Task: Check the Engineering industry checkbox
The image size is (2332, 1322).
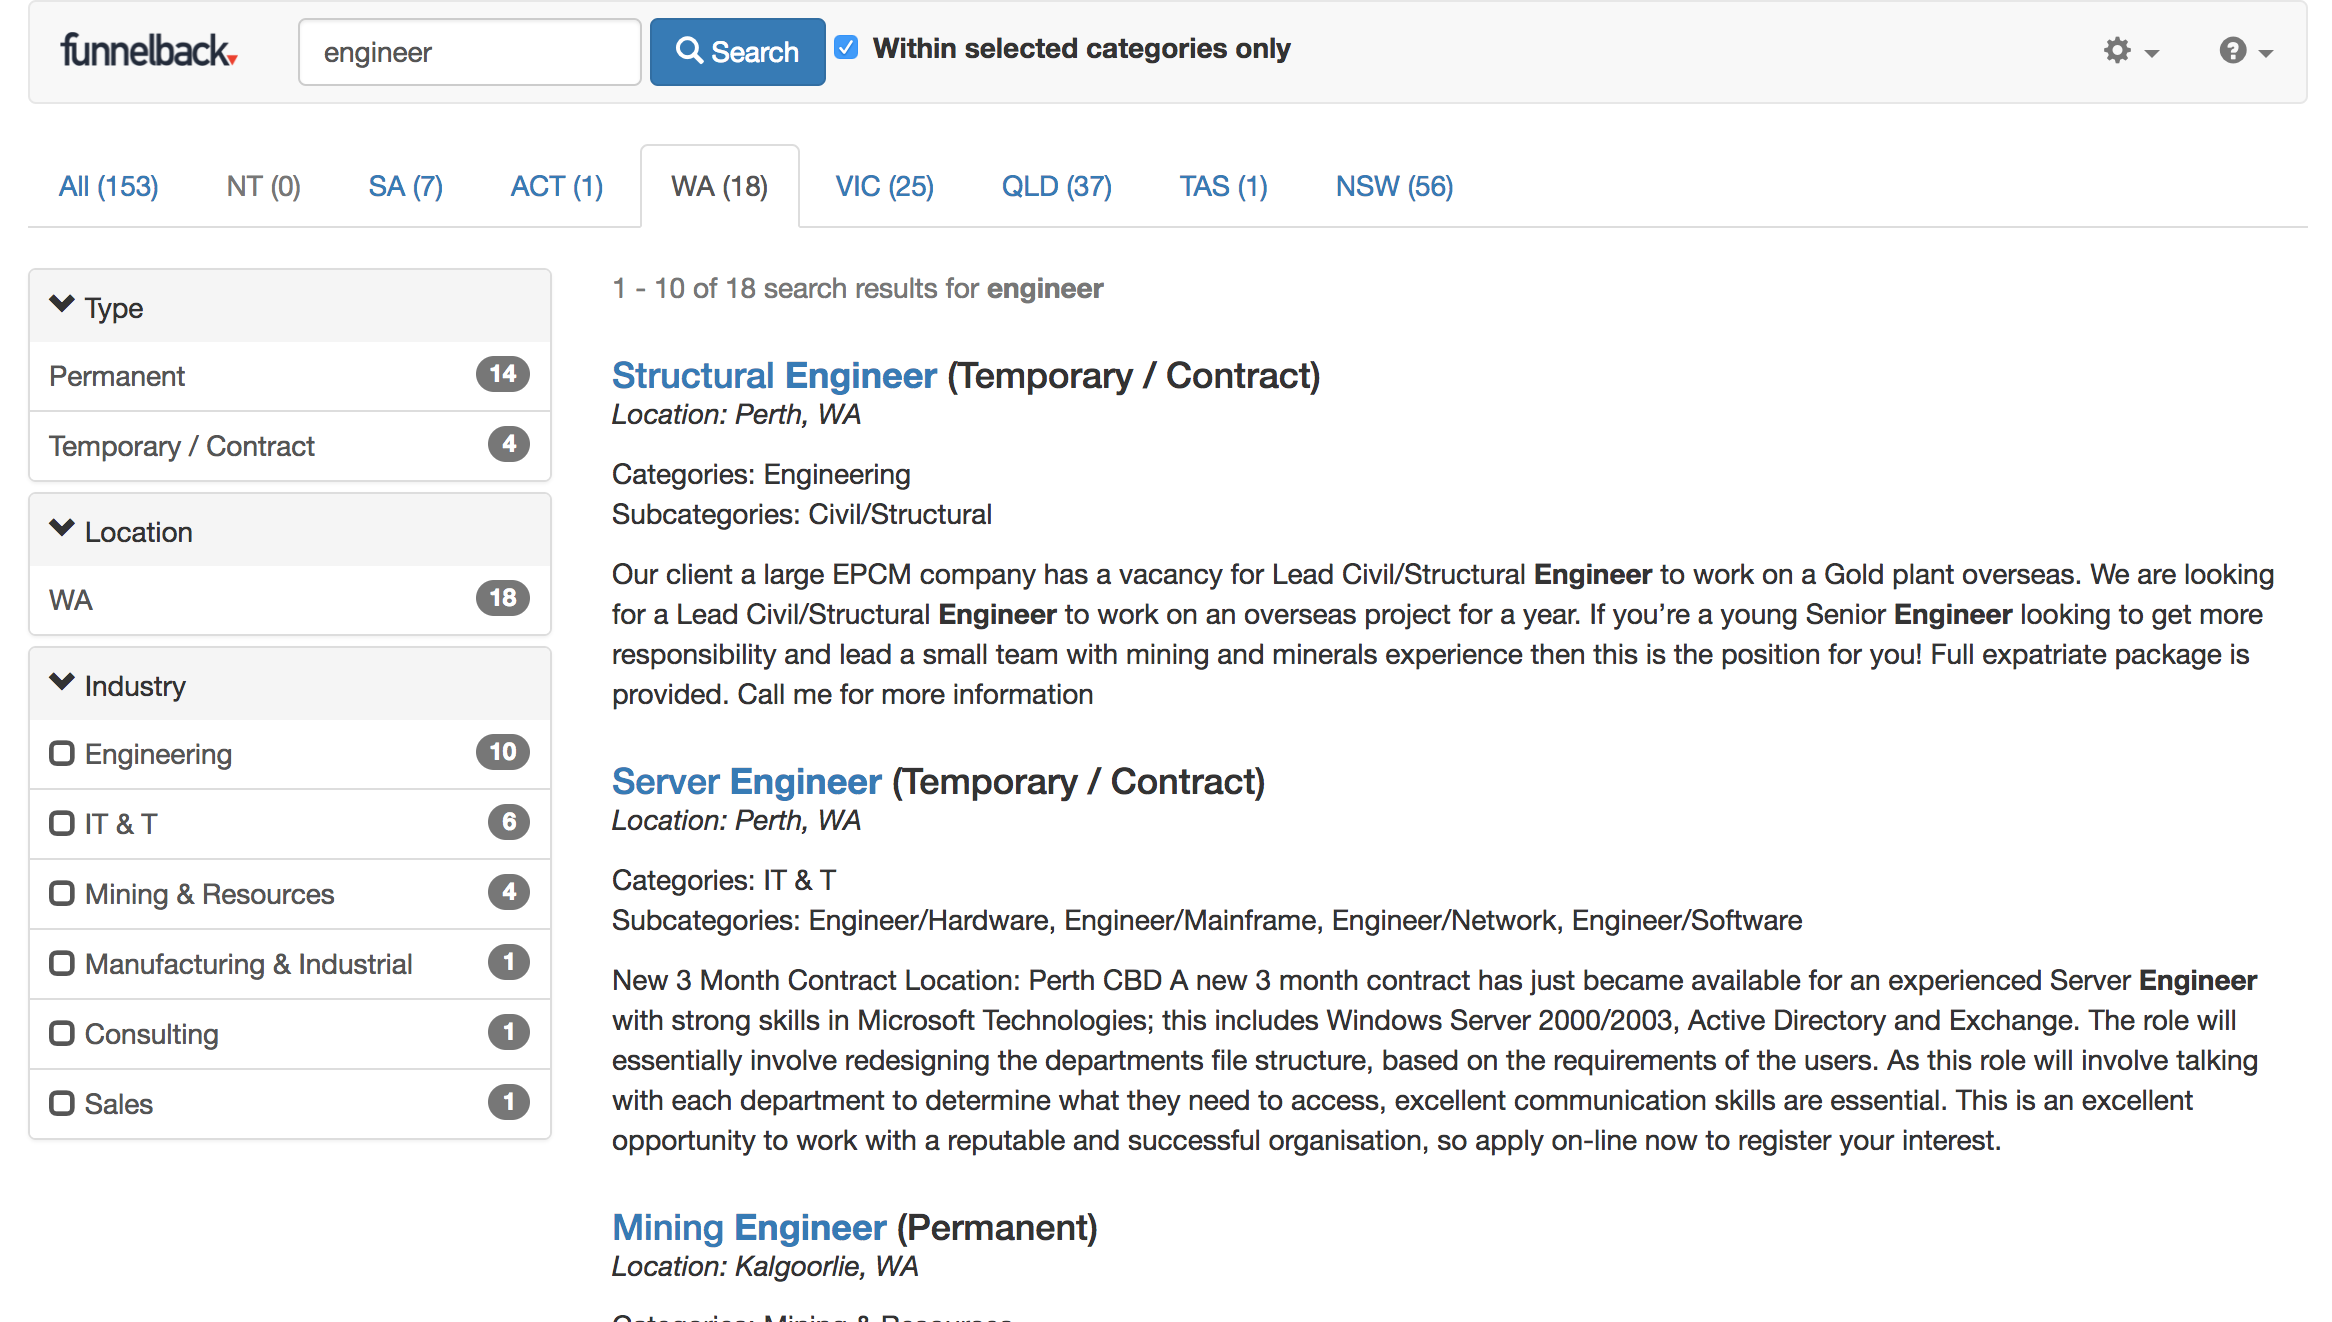Action: [62, 753]
